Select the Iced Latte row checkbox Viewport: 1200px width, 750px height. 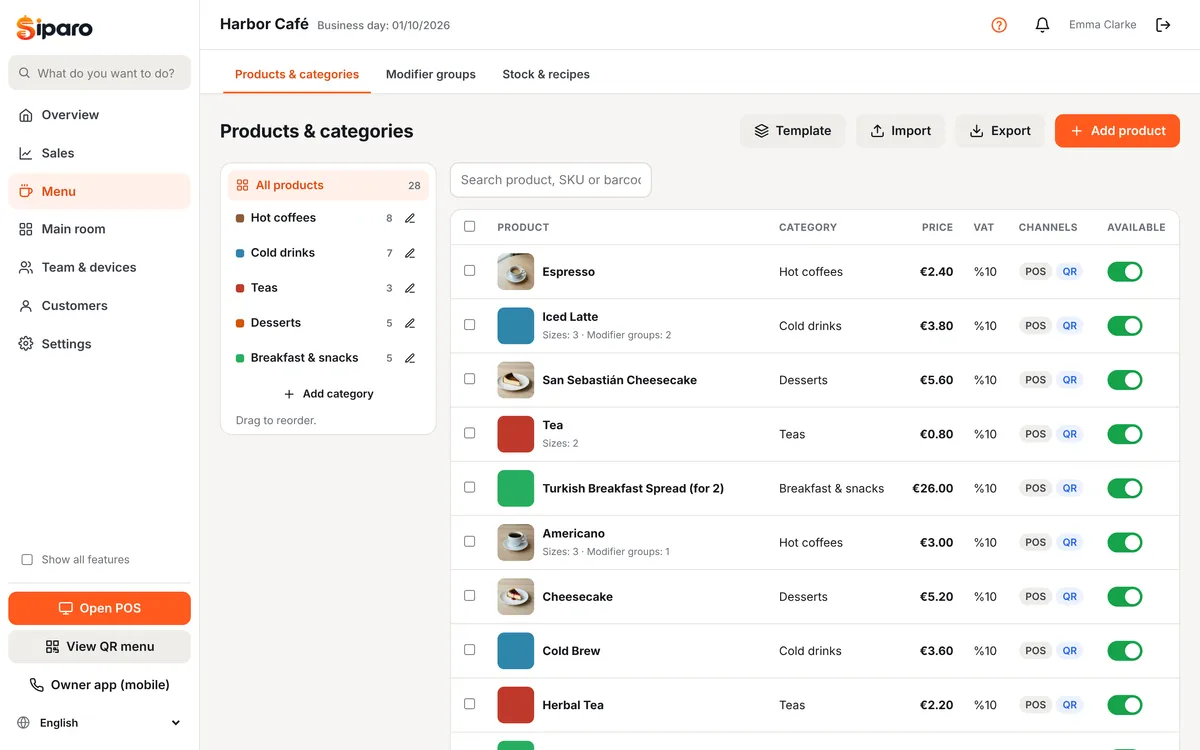point(470,325)
